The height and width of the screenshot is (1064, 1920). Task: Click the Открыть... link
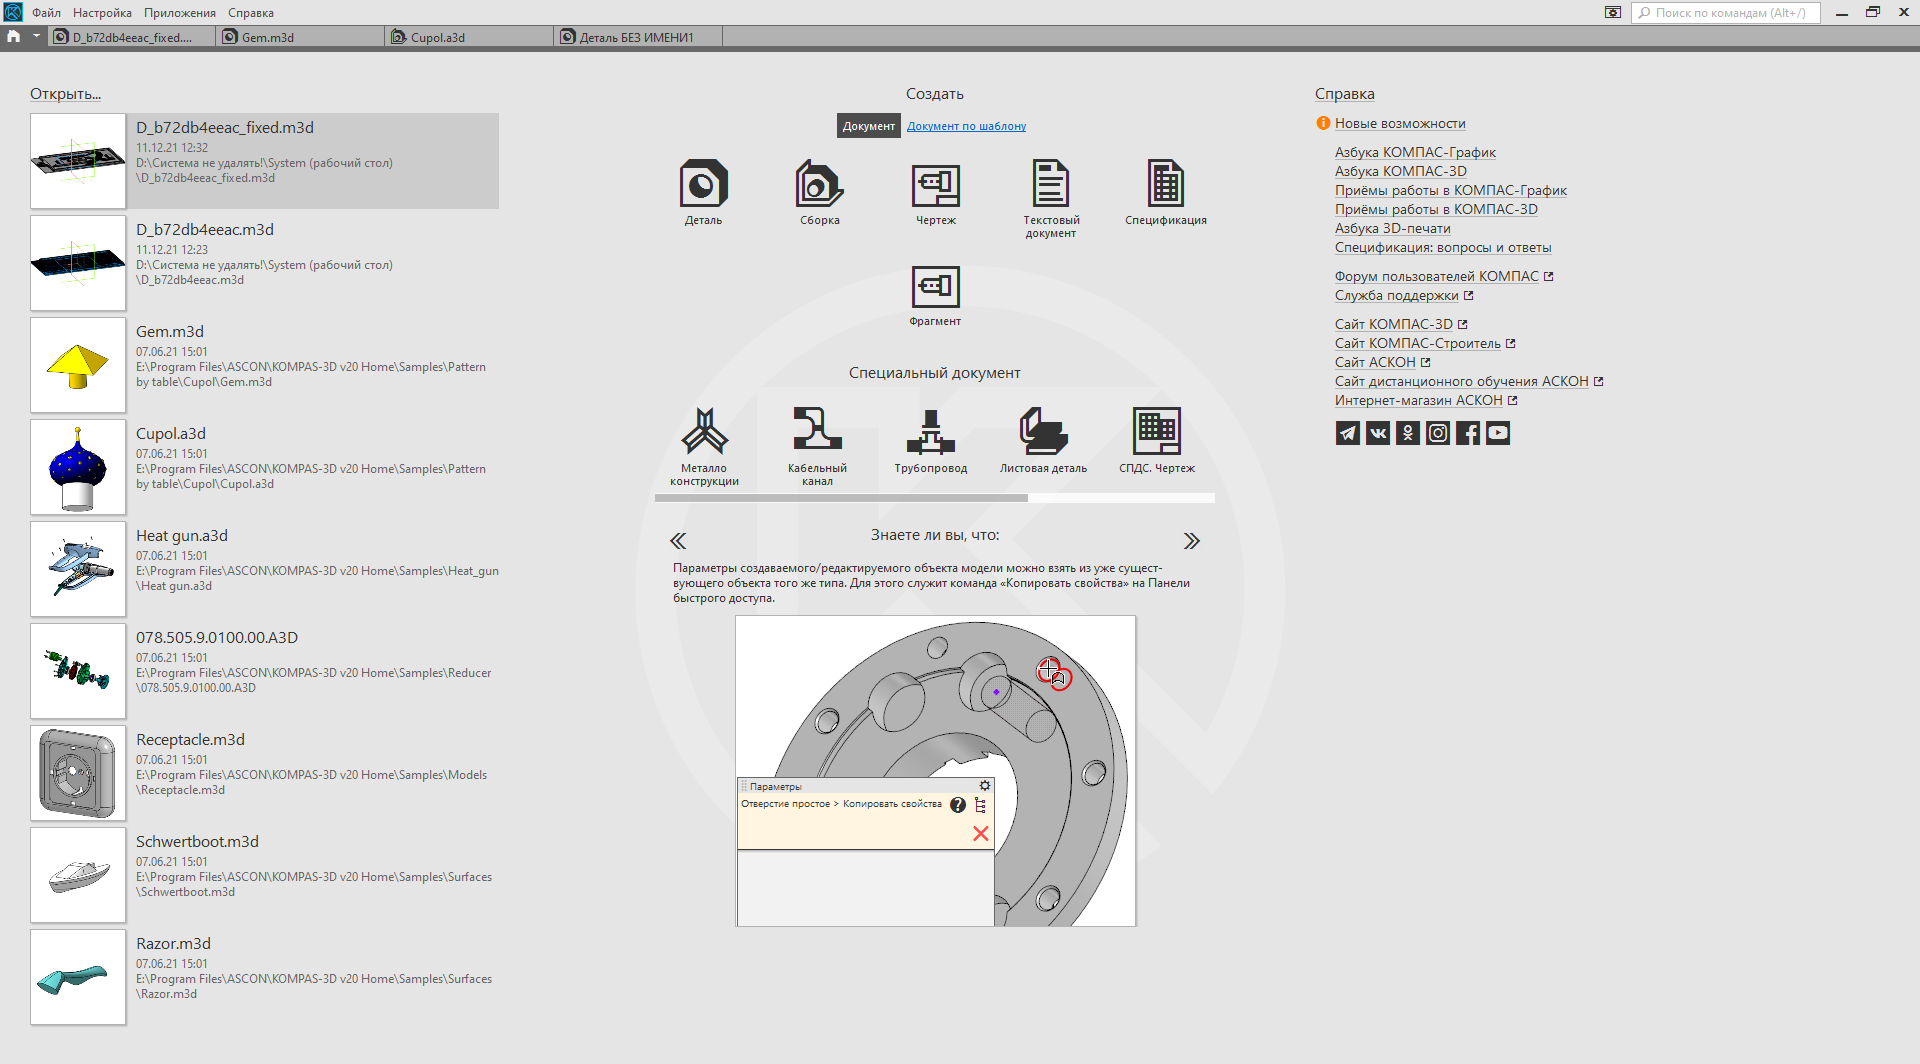(65, 94)
